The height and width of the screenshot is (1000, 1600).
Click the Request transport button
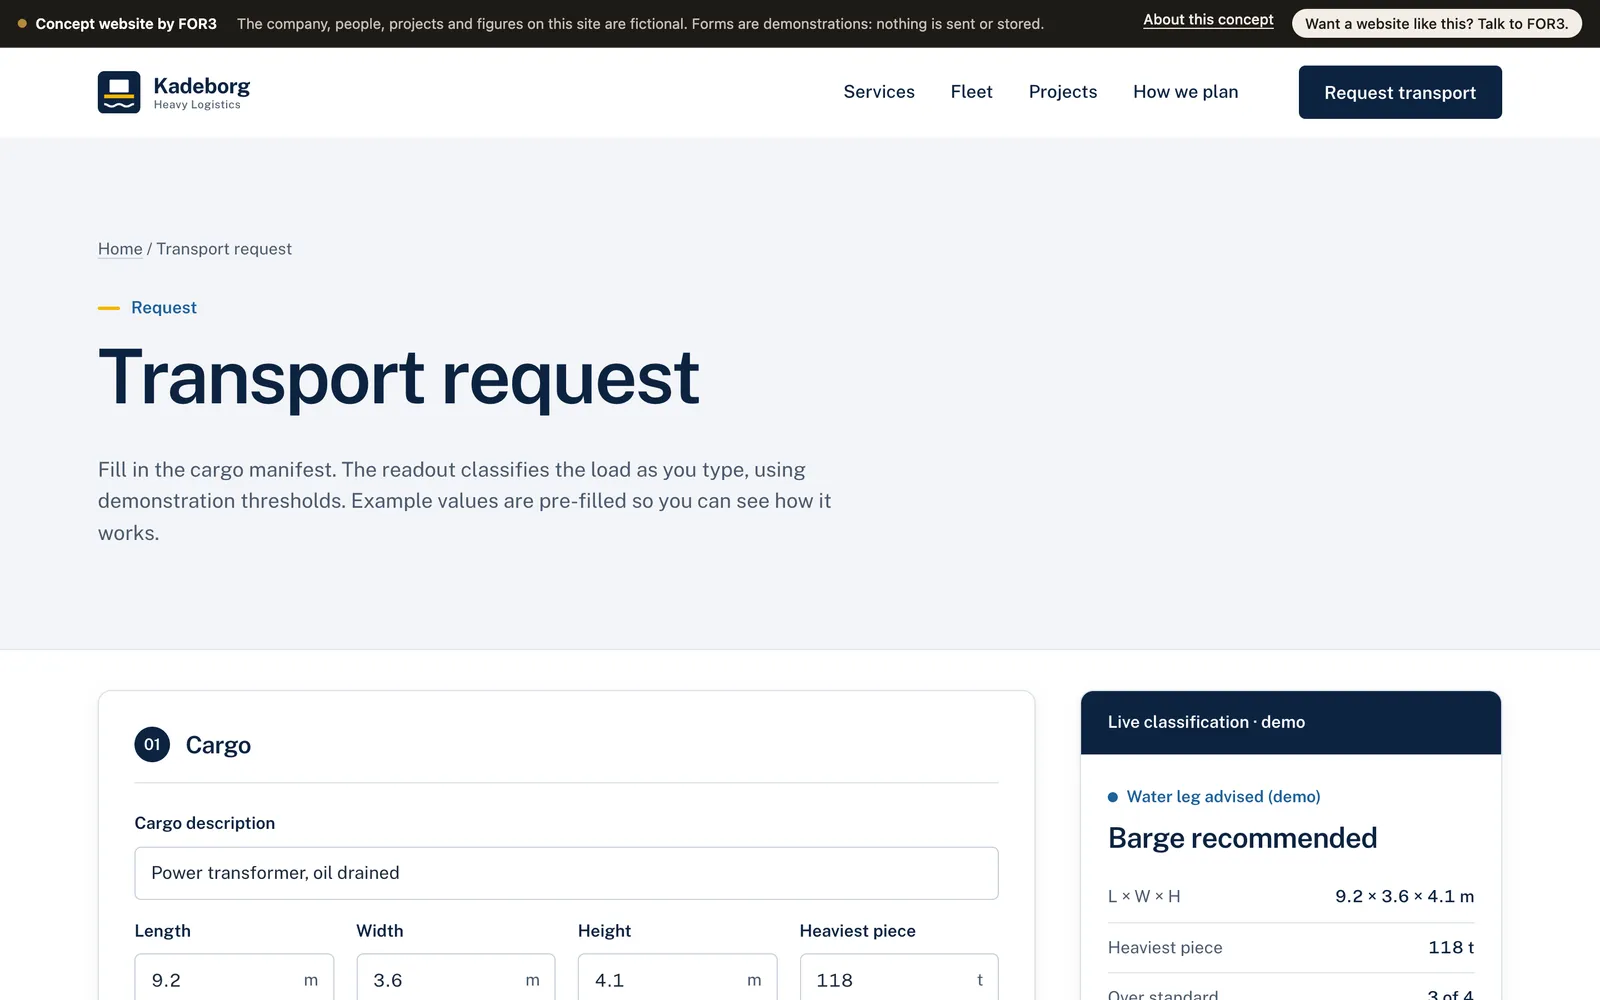1400,92
